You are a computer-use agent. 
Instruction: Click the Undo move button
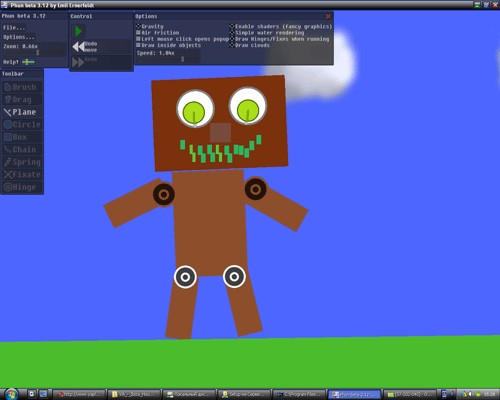click(x=85, y=47)
